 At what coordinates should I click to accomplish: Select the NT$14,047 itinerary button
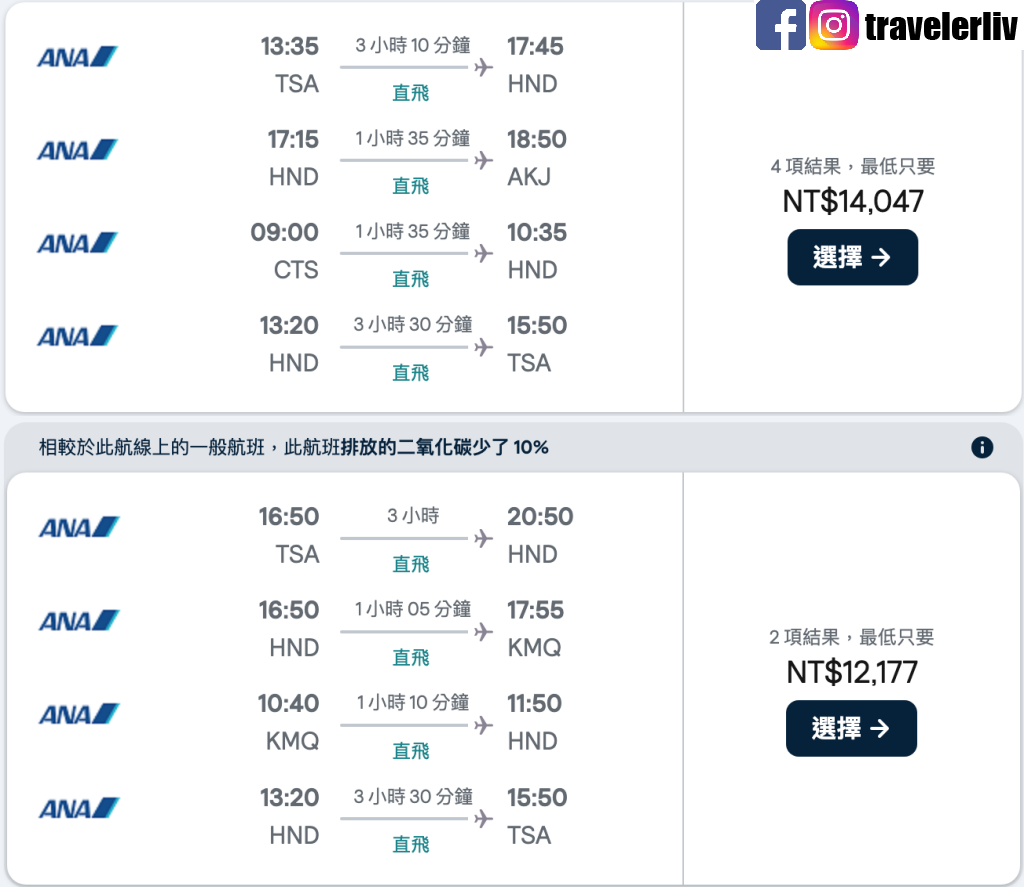coord(852,257)
